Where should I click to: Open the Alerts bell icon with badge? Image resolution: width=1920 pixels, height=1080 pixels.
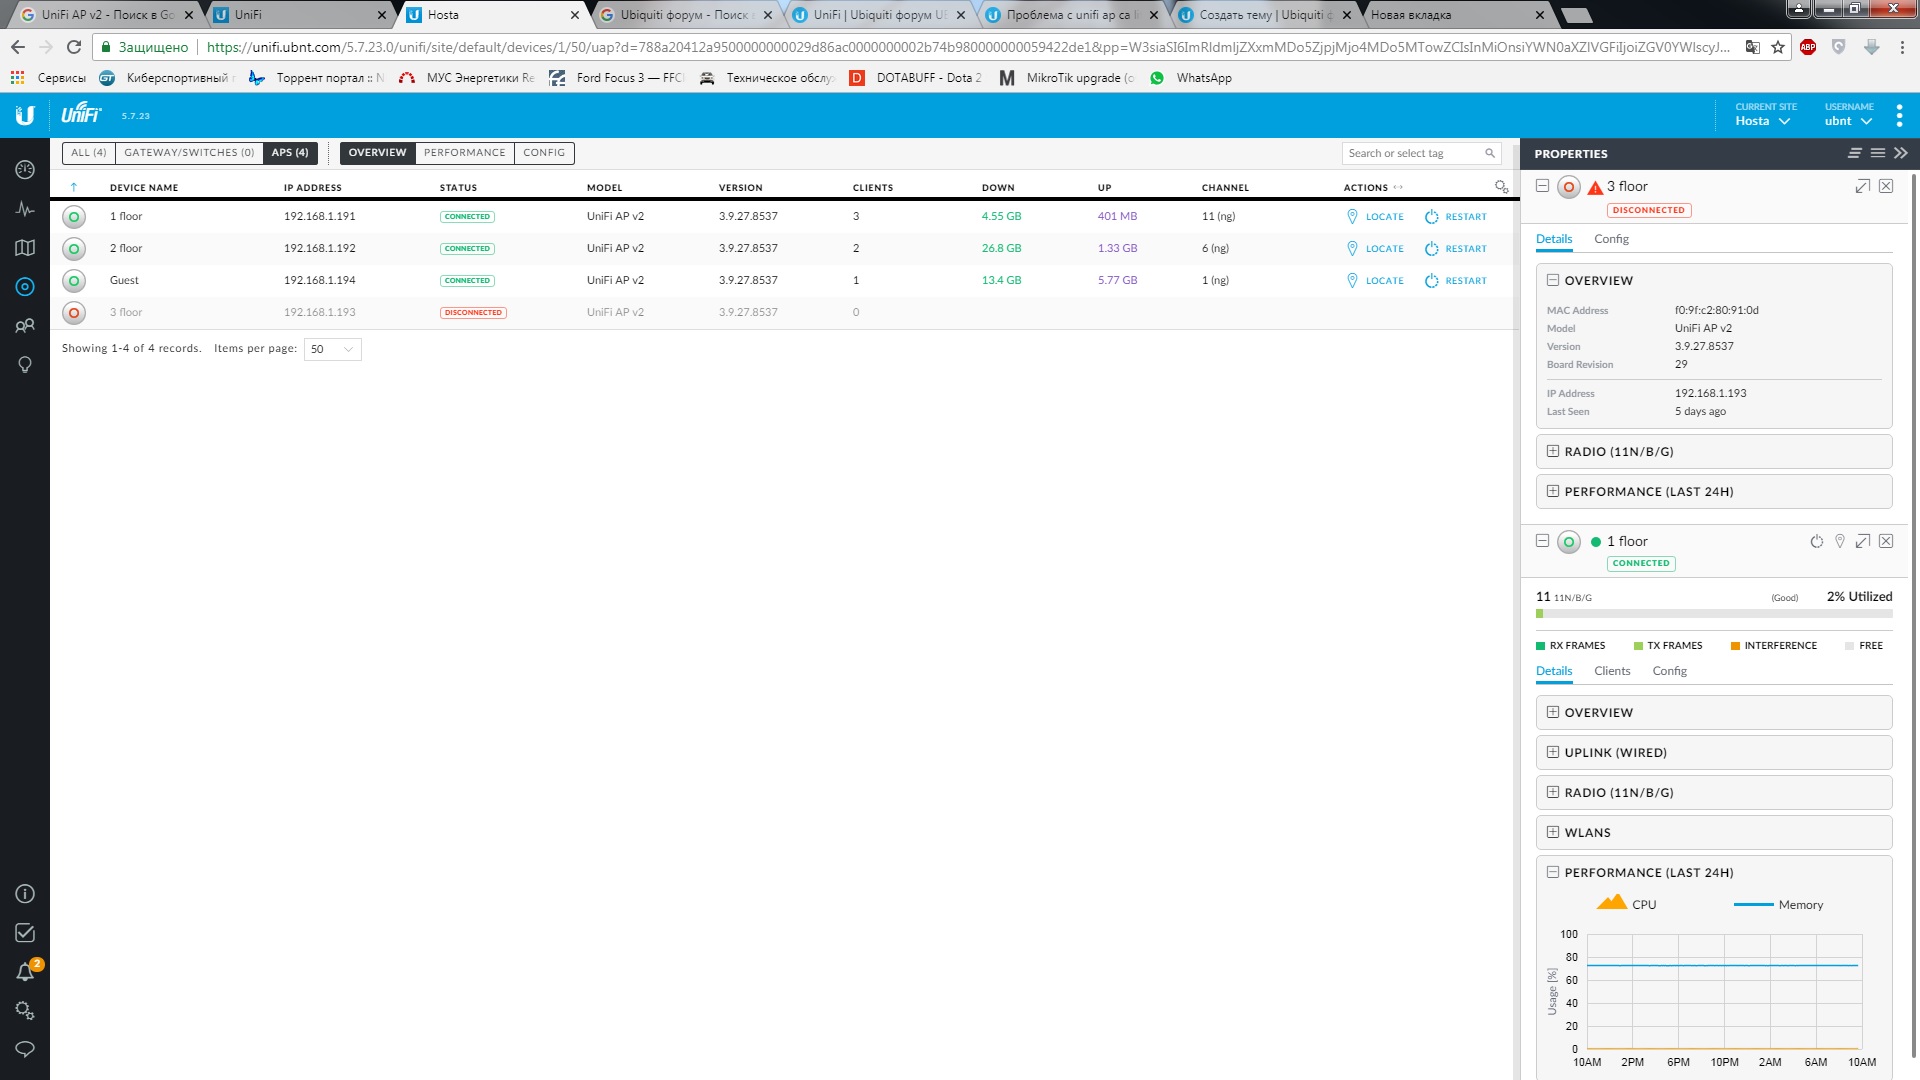pyautogui.click(x=27, y=971)
